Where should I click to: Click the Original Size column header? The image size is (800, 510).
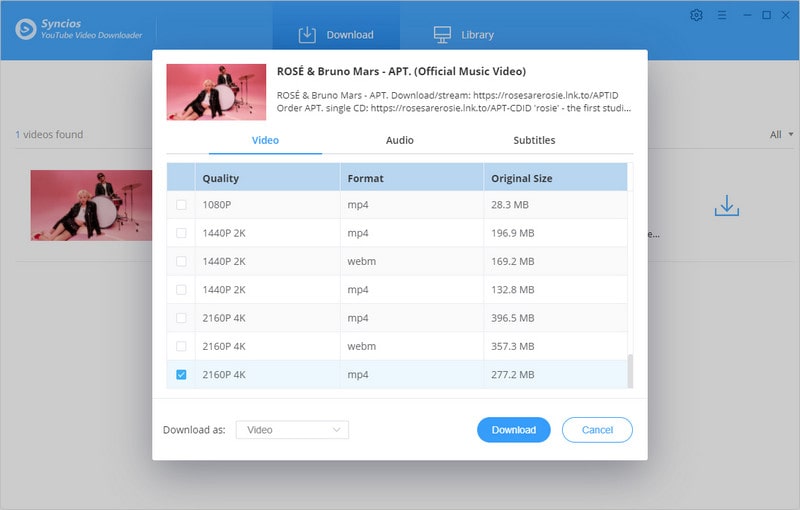[556, 178]
